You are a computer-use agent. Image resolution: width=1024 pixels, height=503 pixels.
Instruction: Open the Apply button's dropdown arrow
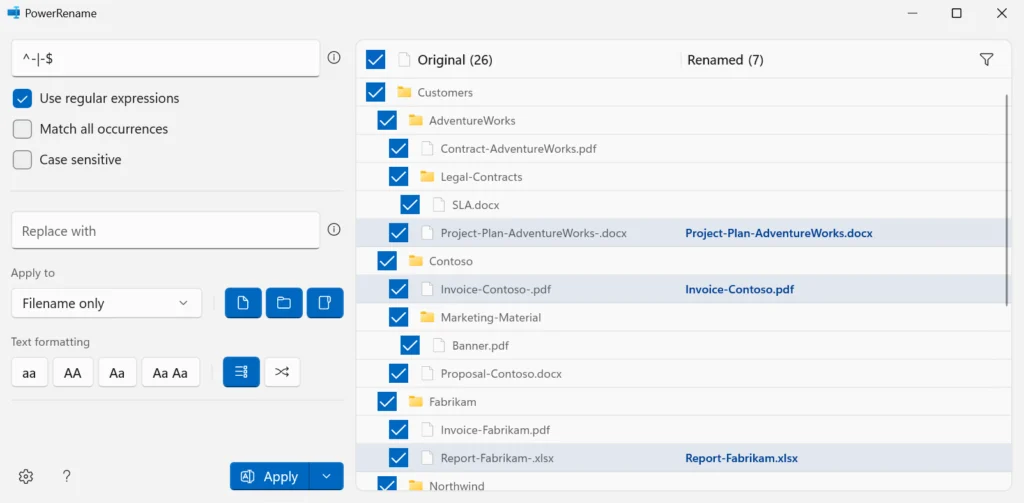click(x=327, y=476)
